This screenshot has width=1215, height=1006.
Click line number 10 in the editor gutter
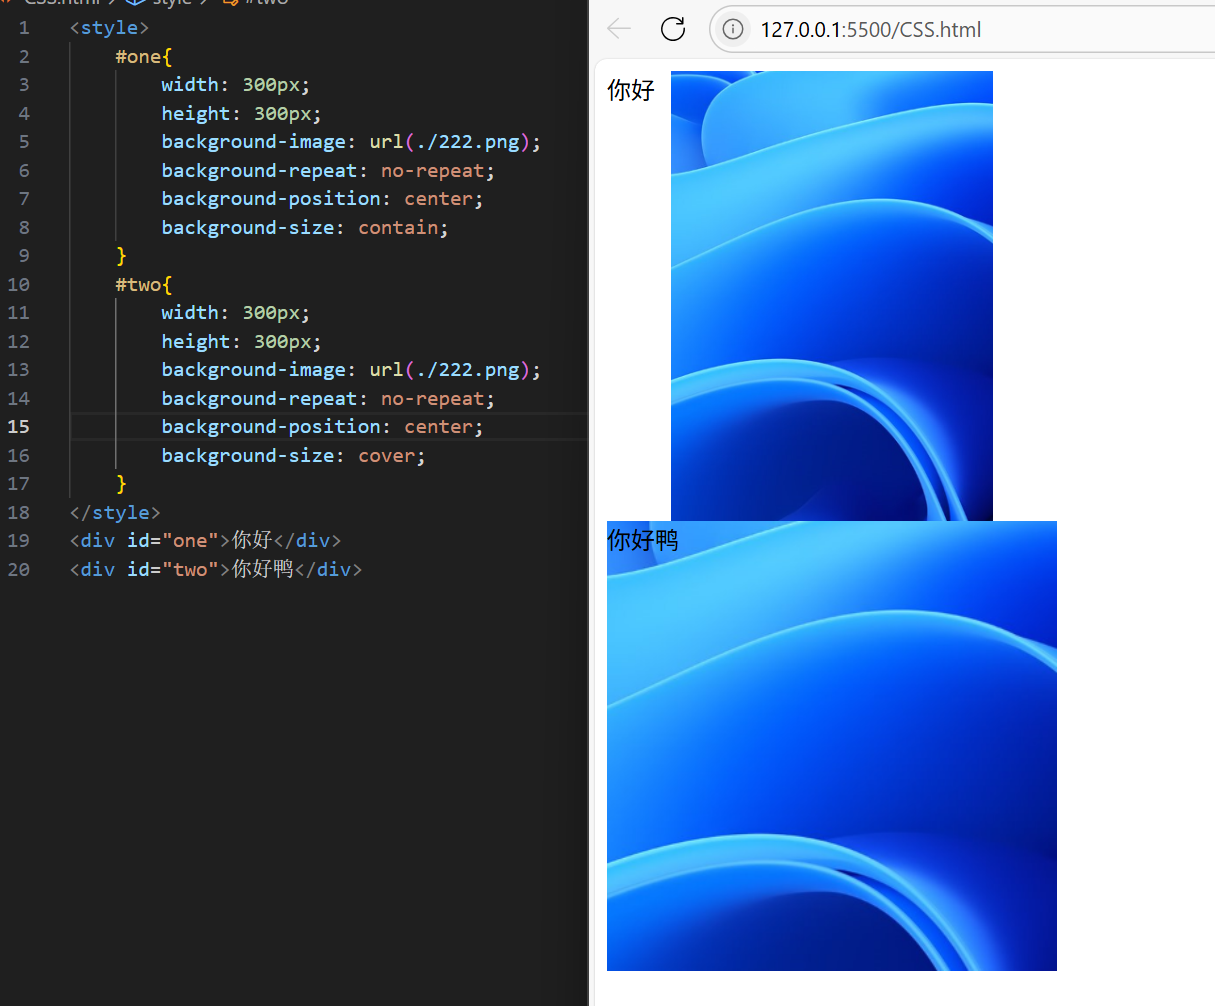coord(19,285)
